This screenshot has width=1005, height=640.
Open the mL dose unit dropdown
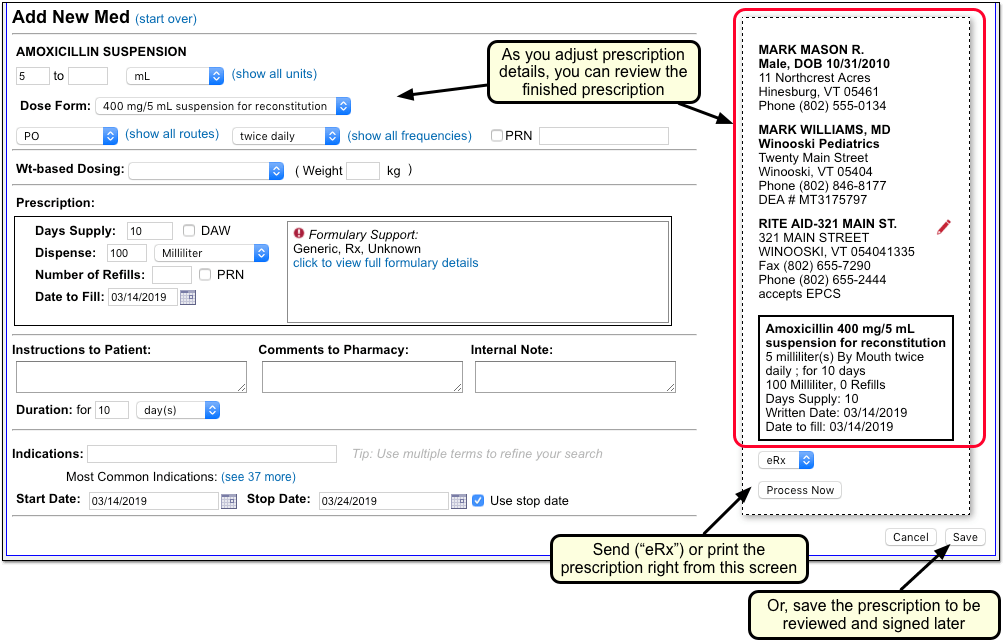coord(175,76)
